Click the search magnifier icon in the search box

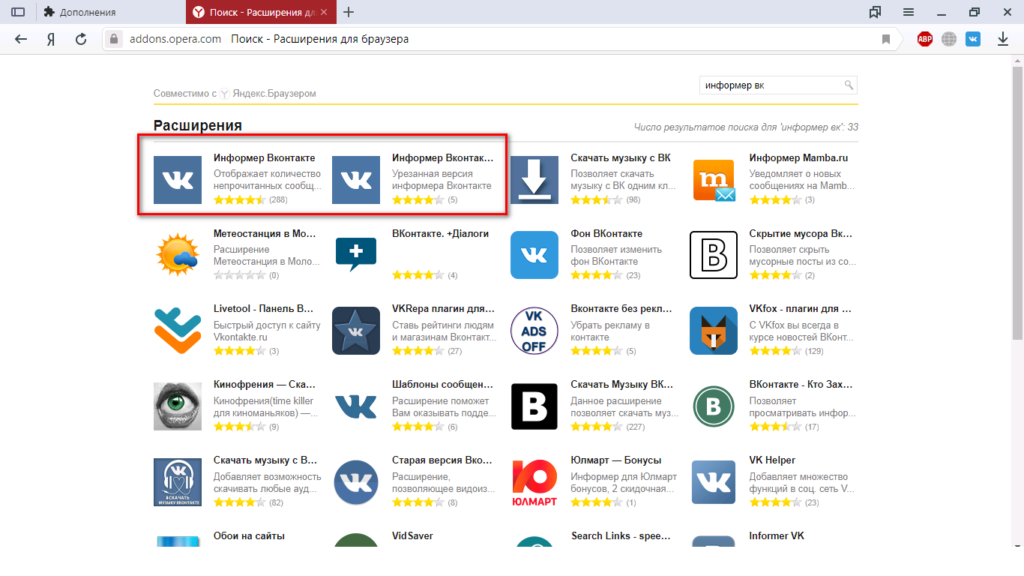pos(848,85)
